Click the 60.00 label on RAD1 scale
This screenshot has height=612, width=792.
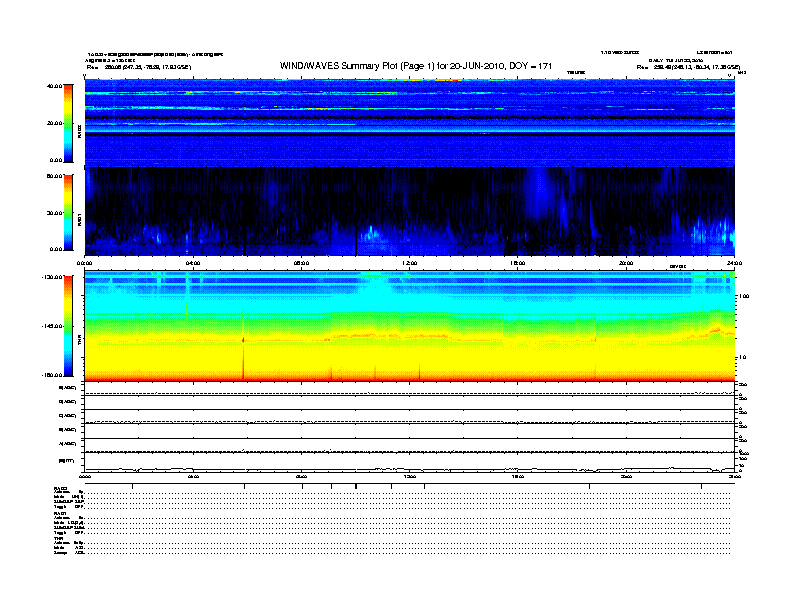tap(55, 176)
